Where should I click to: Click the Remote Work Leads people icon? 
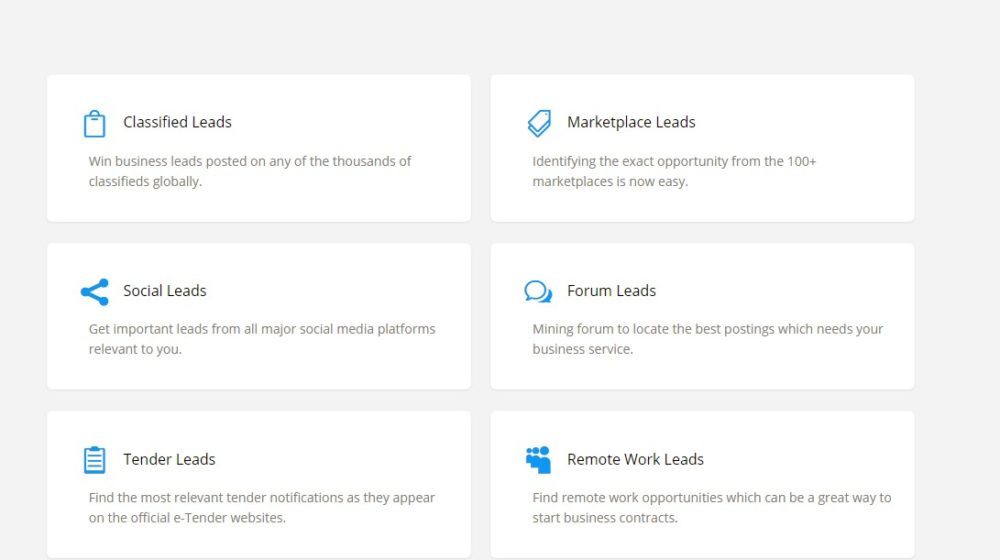tap(538, 460)
